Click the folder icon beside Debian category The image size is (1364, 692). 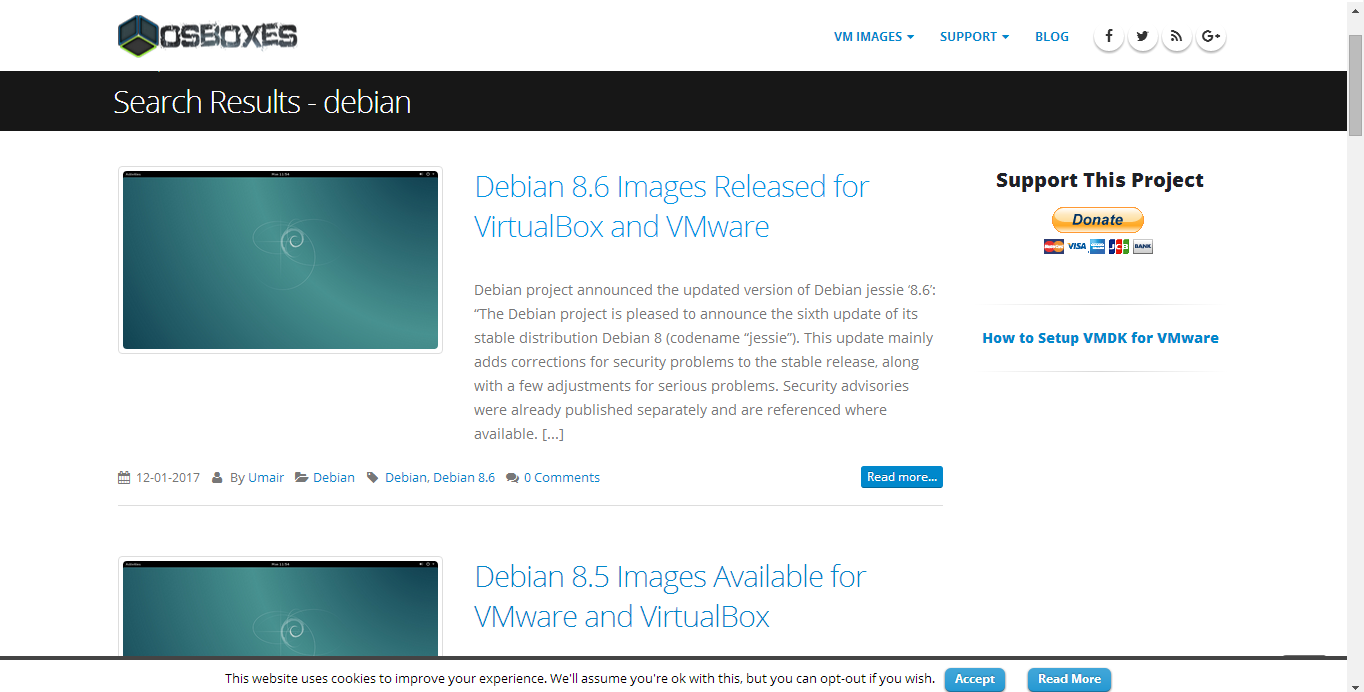pos(302,478)
